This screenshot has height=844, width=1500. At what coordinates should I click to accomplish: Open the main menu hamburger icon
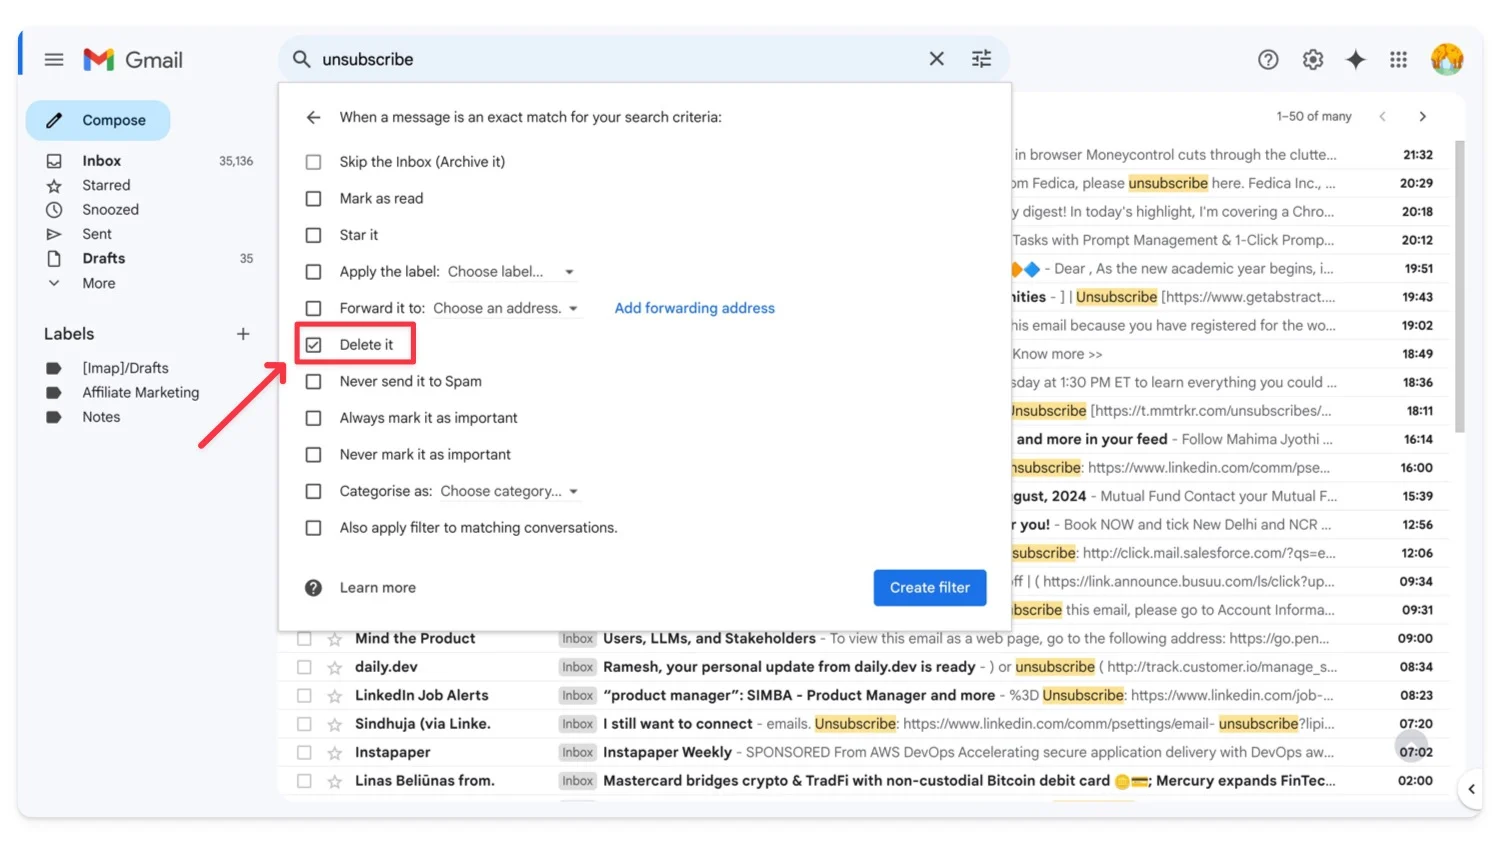click(54, 60)
